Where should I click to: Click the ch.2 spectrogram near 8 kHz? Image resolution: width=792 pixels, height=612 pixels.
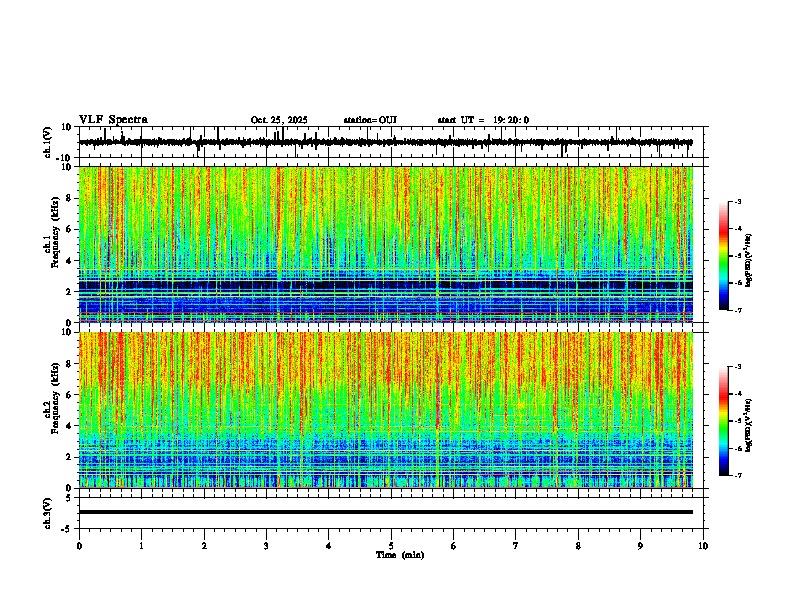(386, 364)
